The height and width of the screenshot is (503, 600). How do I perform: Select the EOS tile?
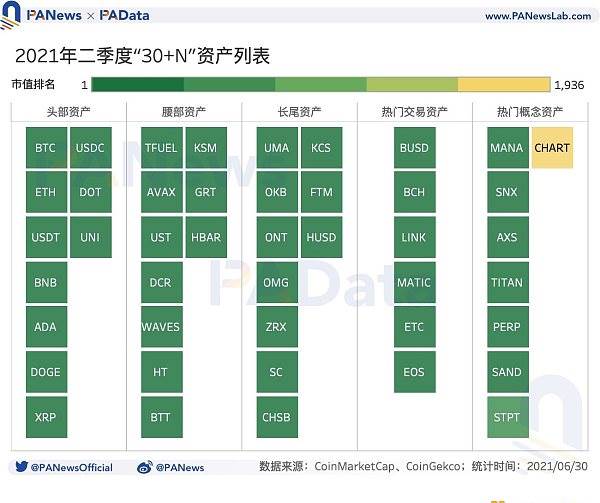(415, 372)
